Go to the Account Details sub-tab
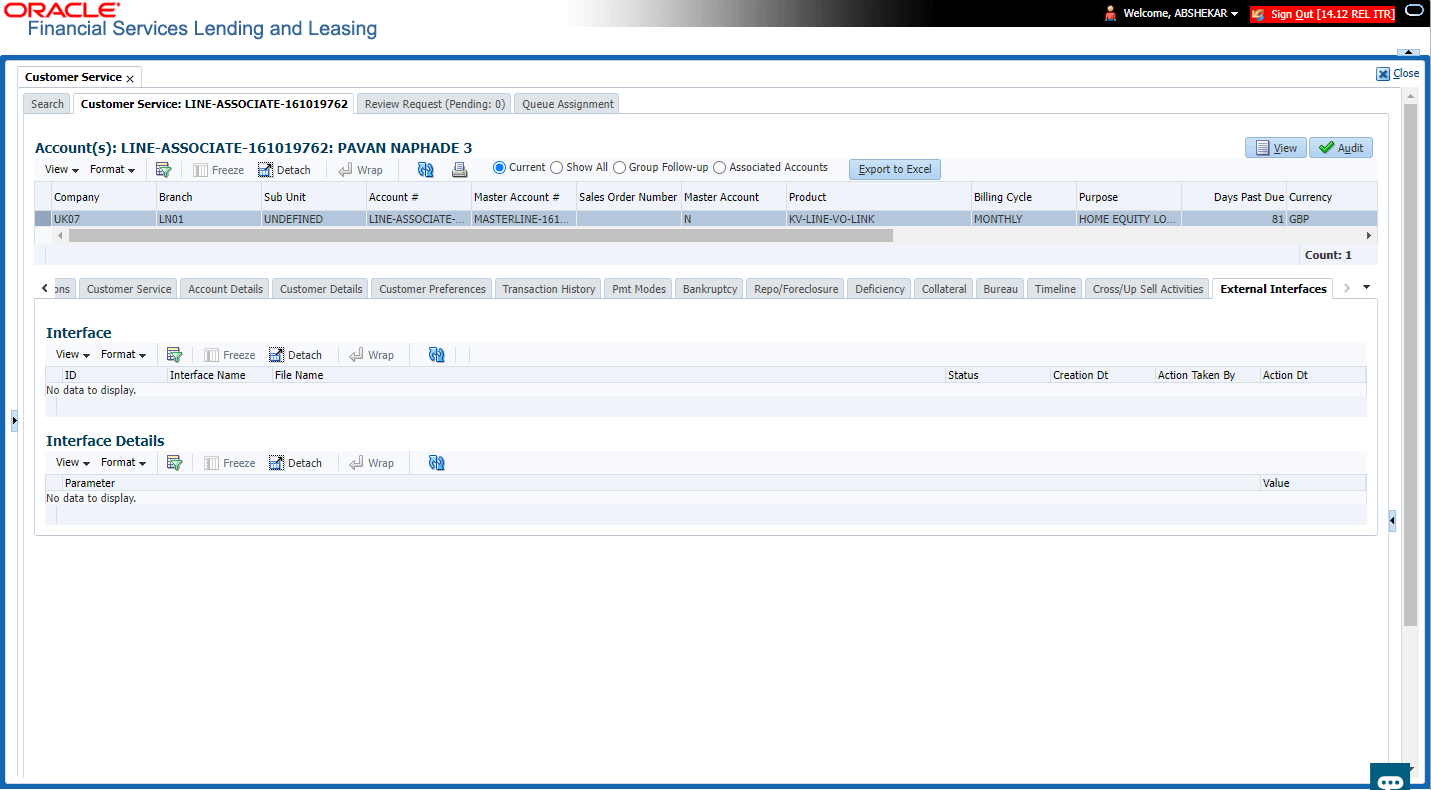The image size is (1431, 790). [x=226, y=289]
